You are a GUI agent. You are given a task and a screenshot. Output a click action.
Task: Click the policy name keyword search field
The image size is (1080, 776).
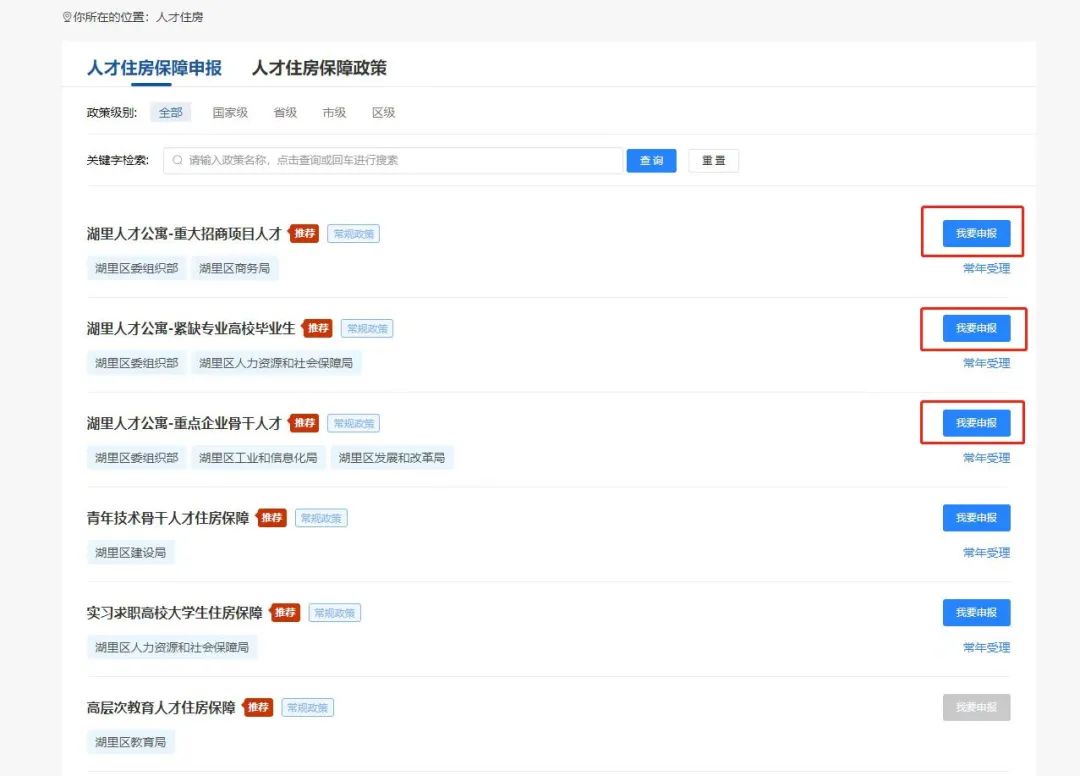click(x=400, y=160)
